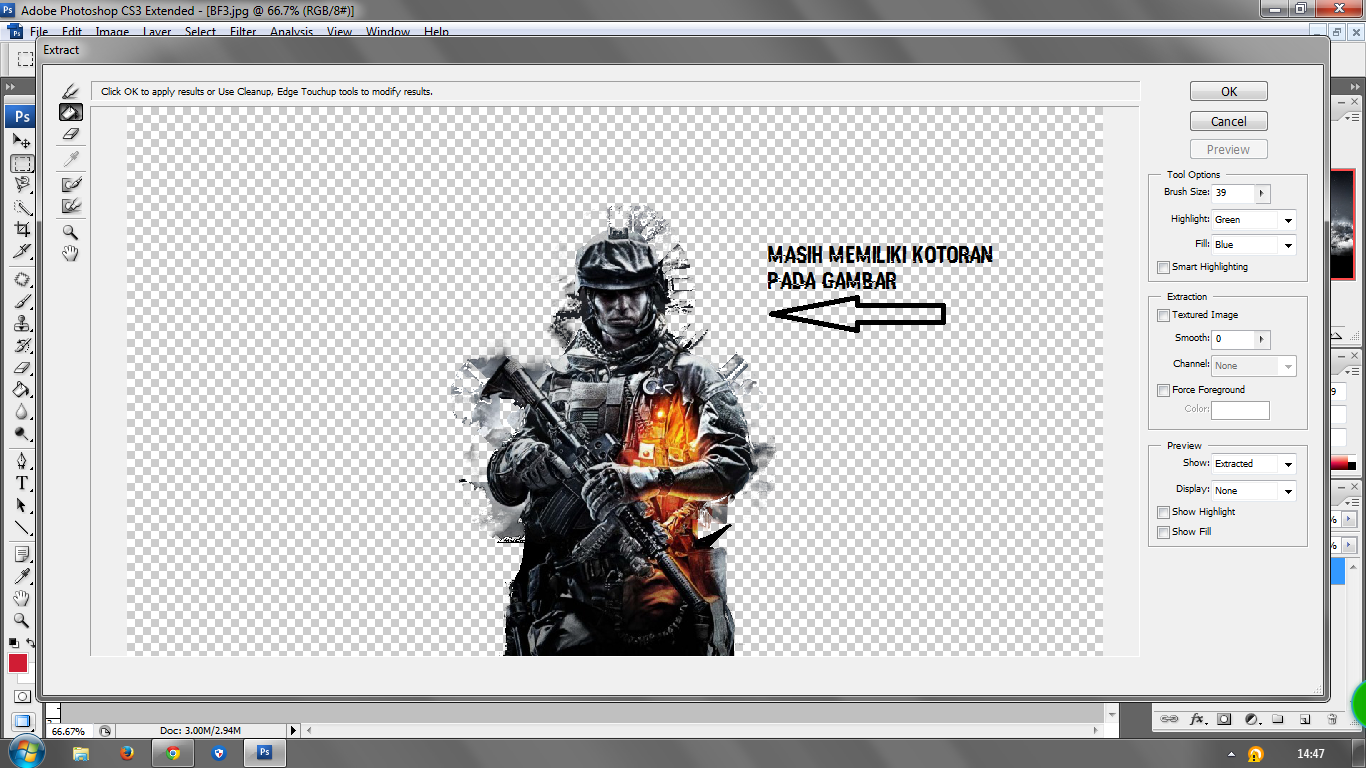Expand the Brush Size slider arrow
Viewport: 1366px width, 768px height.
tap(1262, 193)
